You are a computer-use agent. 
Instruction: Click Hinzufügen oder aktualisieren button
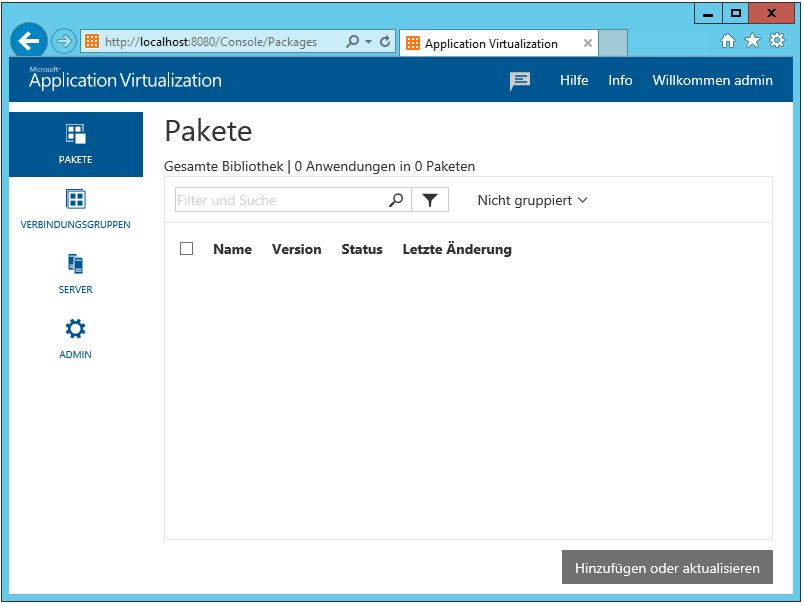click(x=667, y=568)
